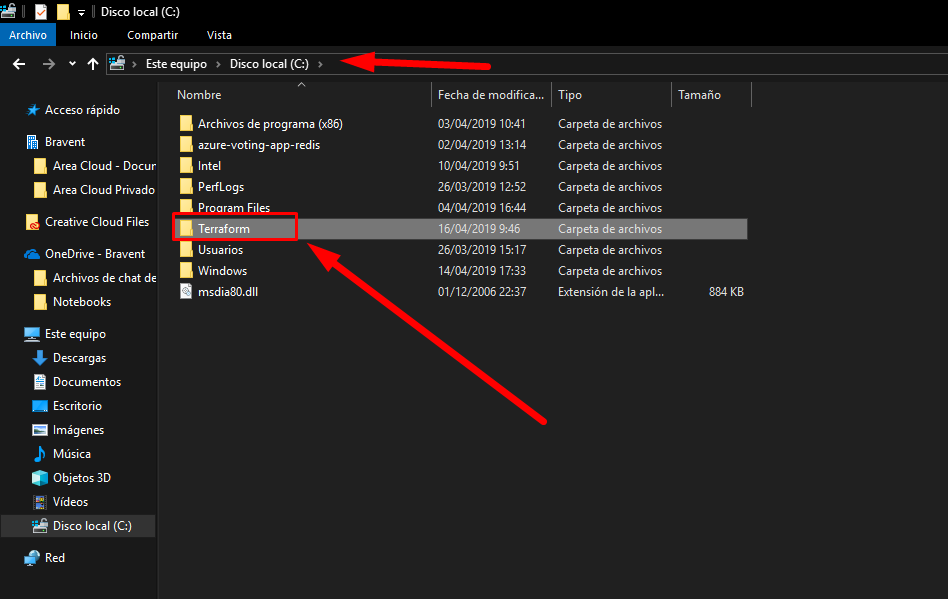Viewport: 948px width, 599px height.
Task: Sort by the Nombre column header
Action: tap(199, 95)
